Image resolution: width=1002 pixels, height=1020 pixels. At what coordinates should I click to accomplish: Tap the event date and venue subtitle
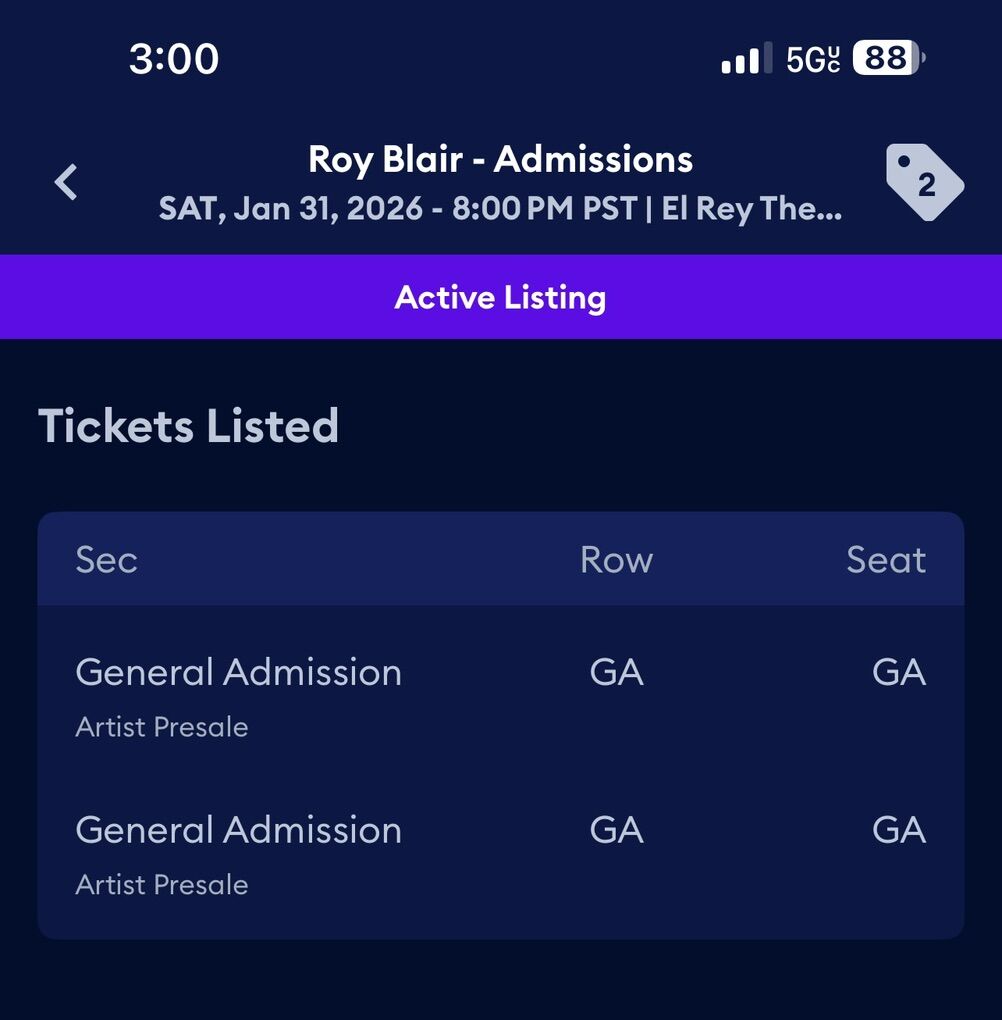[500, 210]
